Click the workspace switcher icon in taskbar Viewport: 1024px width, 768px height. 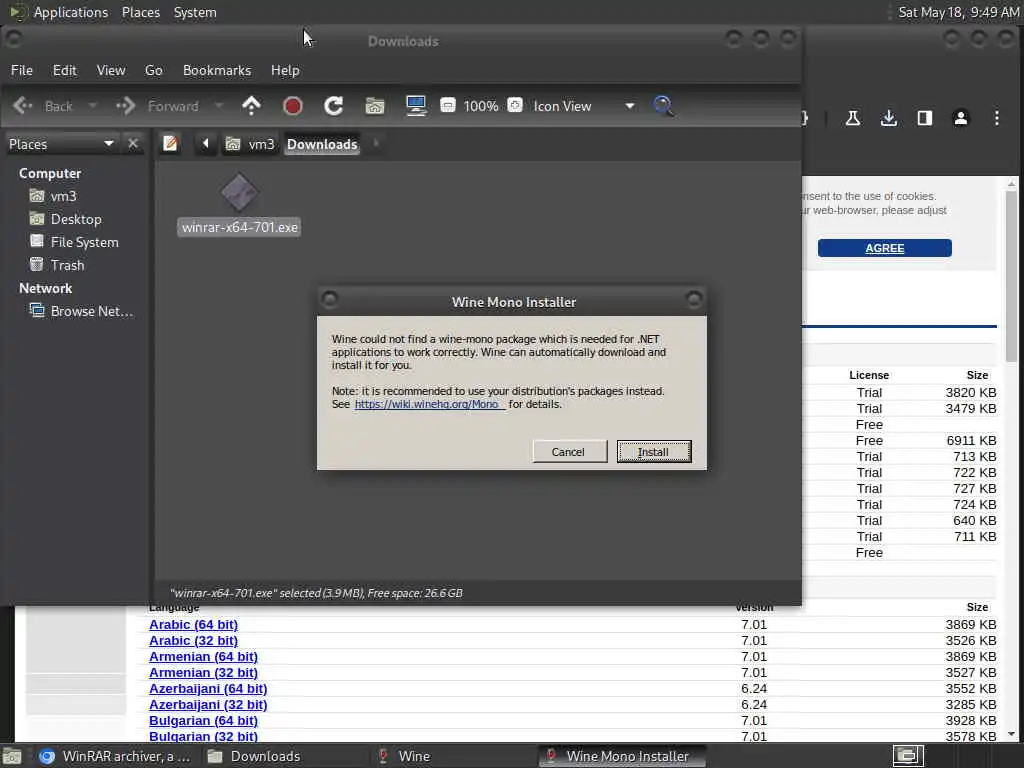point(908,756)
